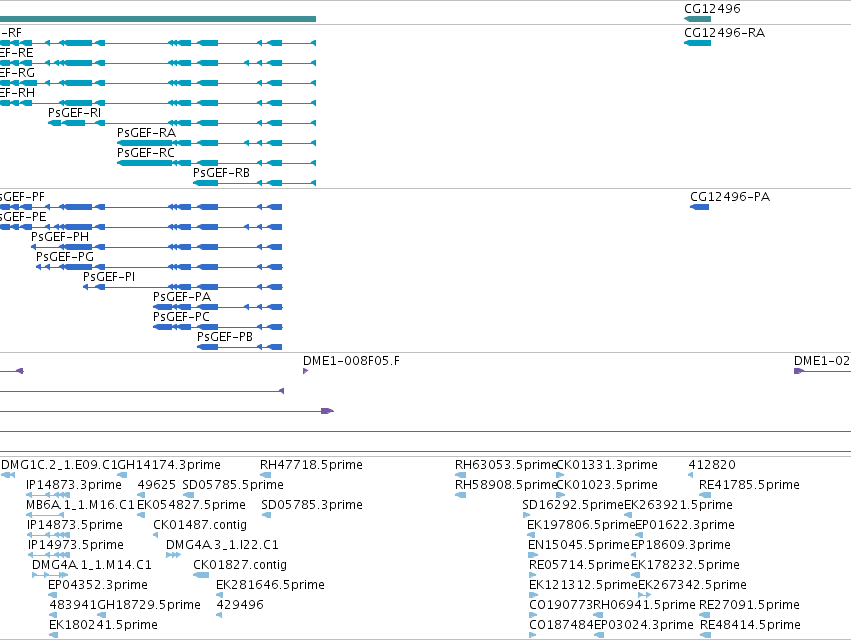The width and height of the screenshot is (851, 640).
Task: Select the EP04352.3prime EST label
Action: pos(98,585)
